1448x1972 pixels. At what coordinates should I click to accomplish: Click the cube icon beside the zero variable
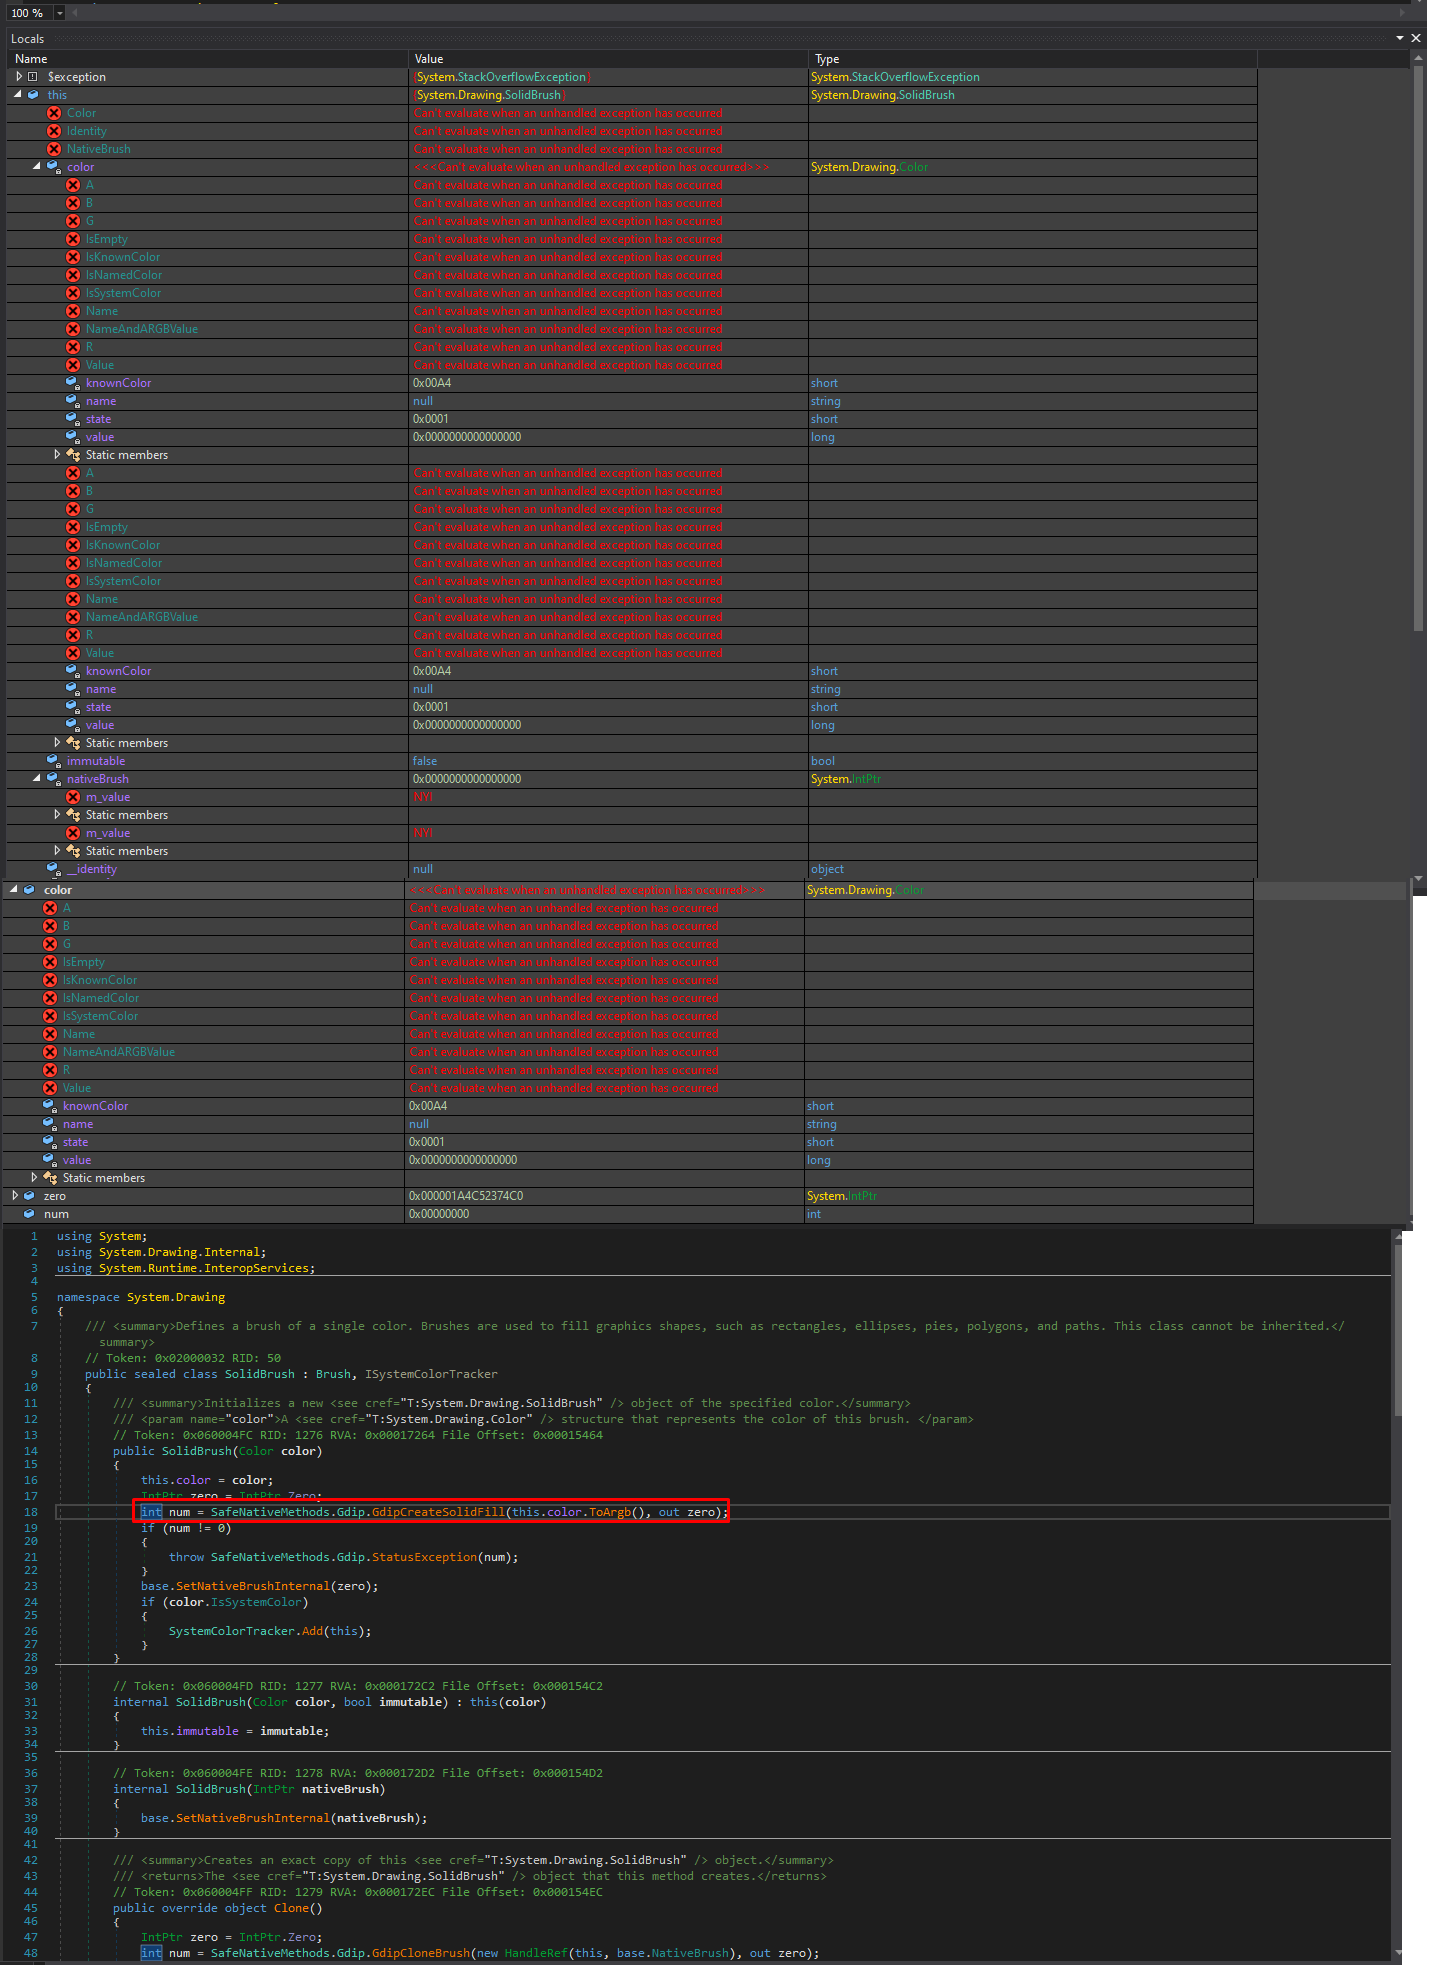tap(29, 1196)
